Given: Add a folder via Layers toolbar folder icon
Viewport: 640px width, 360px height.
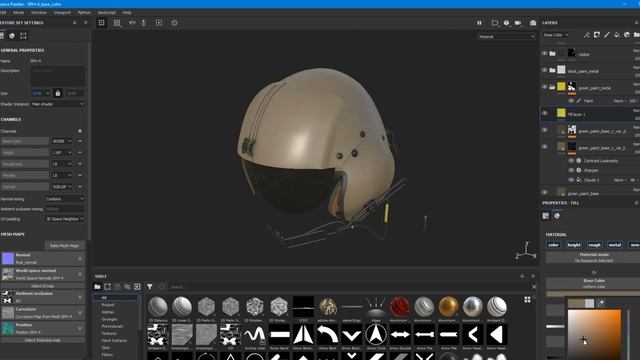Looking at the screenshot, I should 636,35.
